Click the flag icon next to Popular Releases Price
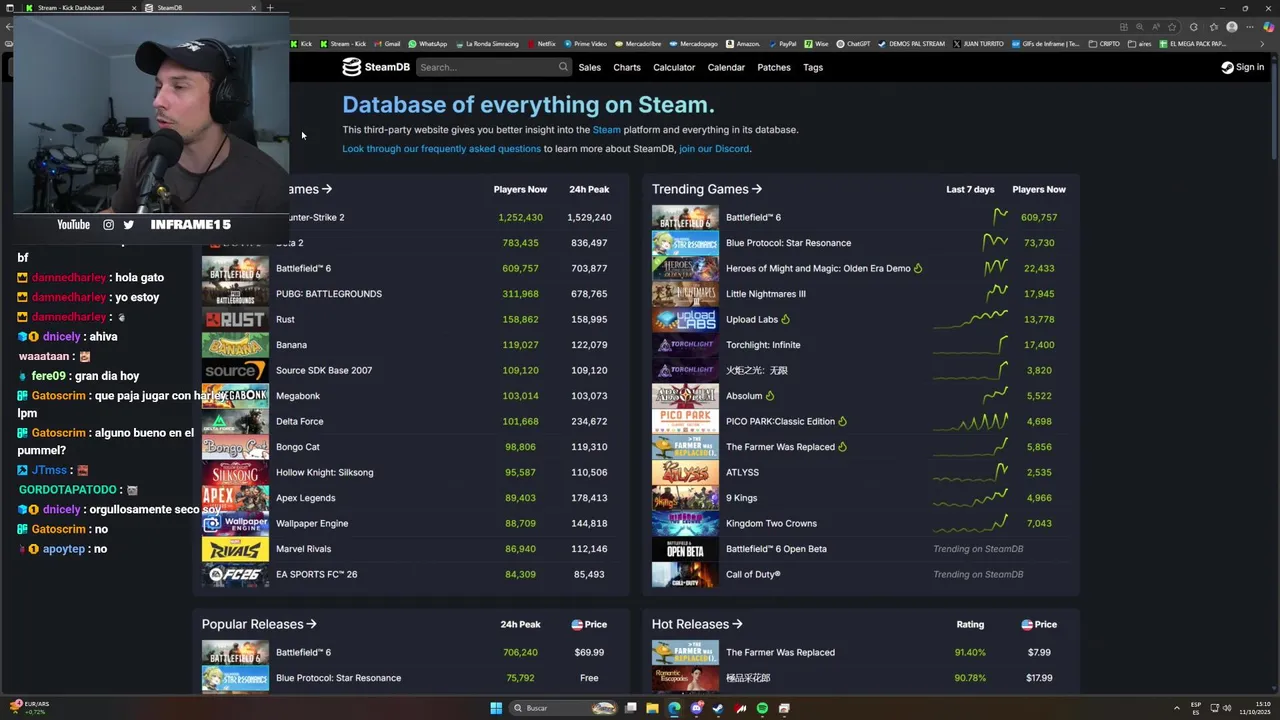This screenshot has height=720, width=1280. coord(577,624)
